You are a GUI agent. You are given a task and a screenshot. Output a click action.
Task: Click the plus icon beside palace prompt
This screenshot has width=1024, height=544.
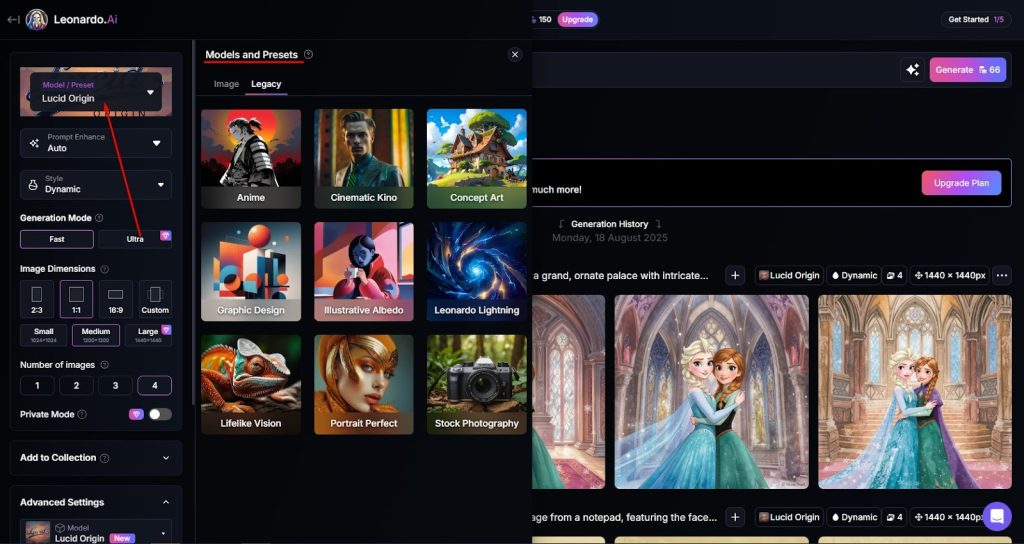735,276
